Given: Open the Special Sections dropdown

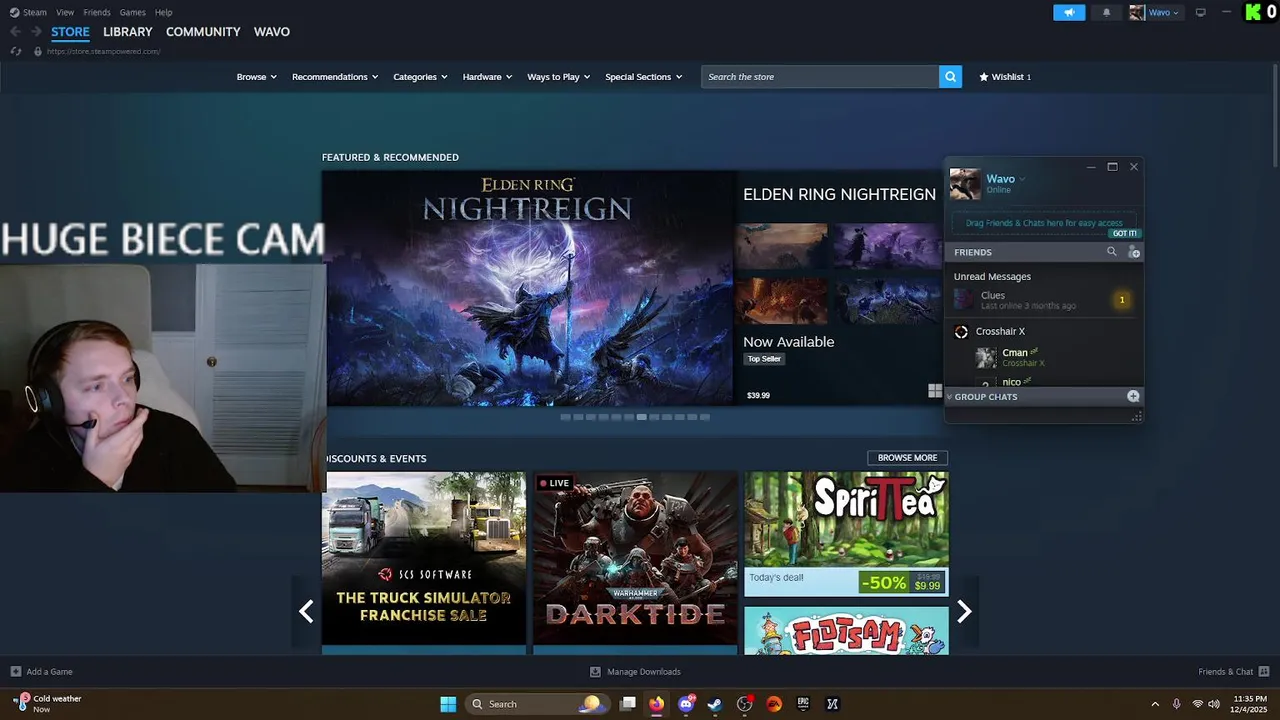Looking at the screenshot, I should click(x=644, y=77).
